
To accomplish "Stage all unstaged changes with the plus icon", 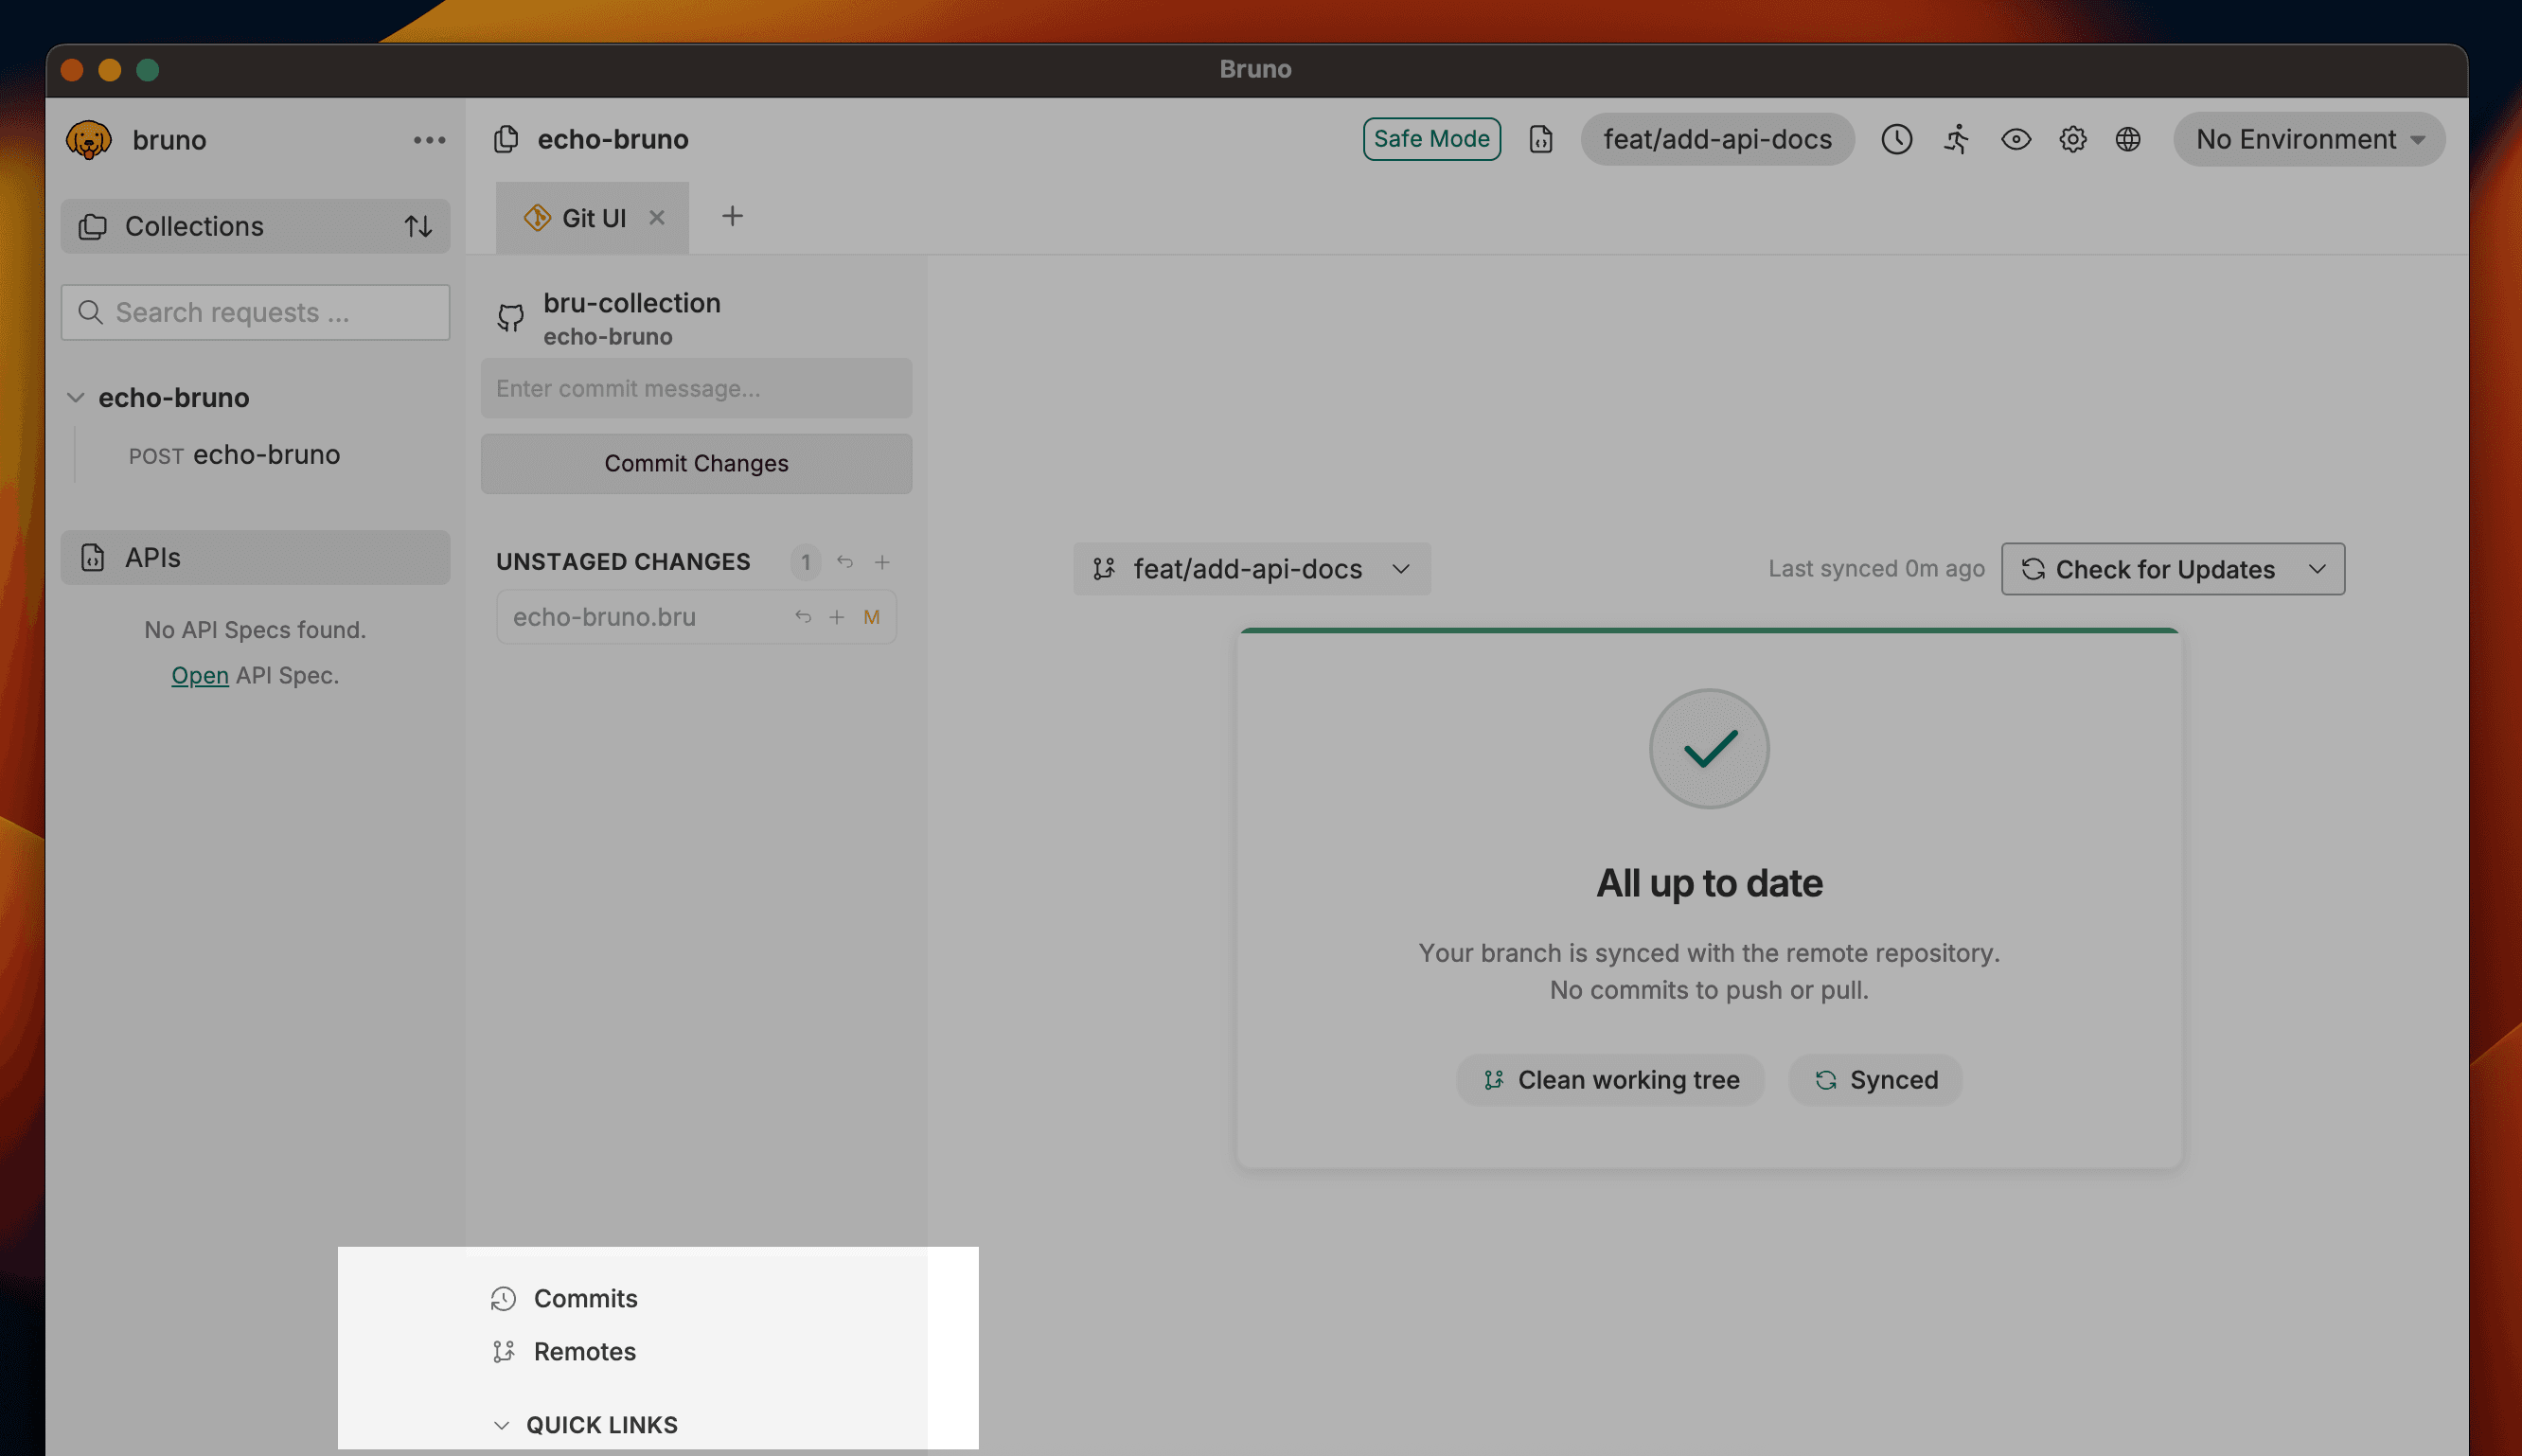I will point(882,562).
